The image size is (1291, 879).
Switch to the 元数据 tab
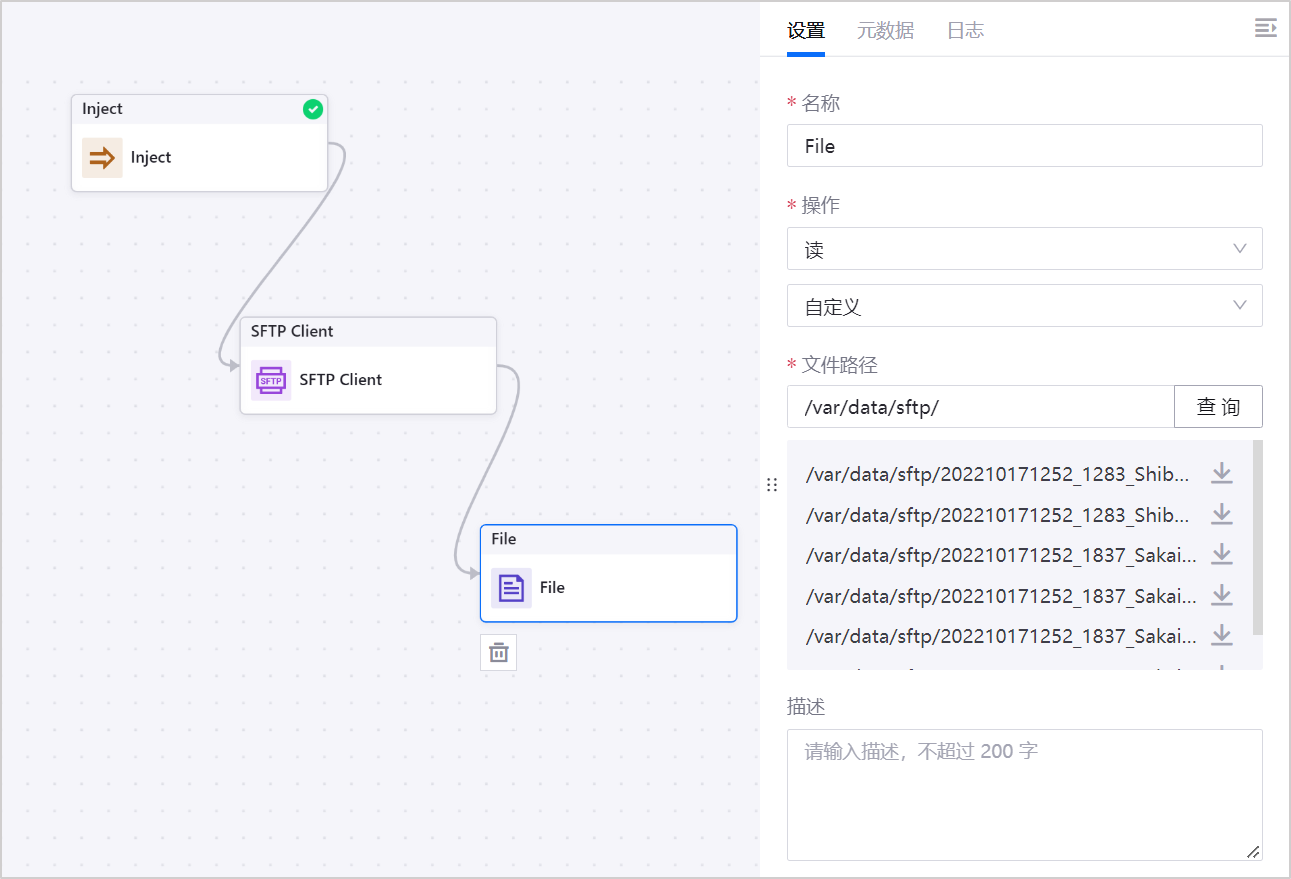point(885,31)
